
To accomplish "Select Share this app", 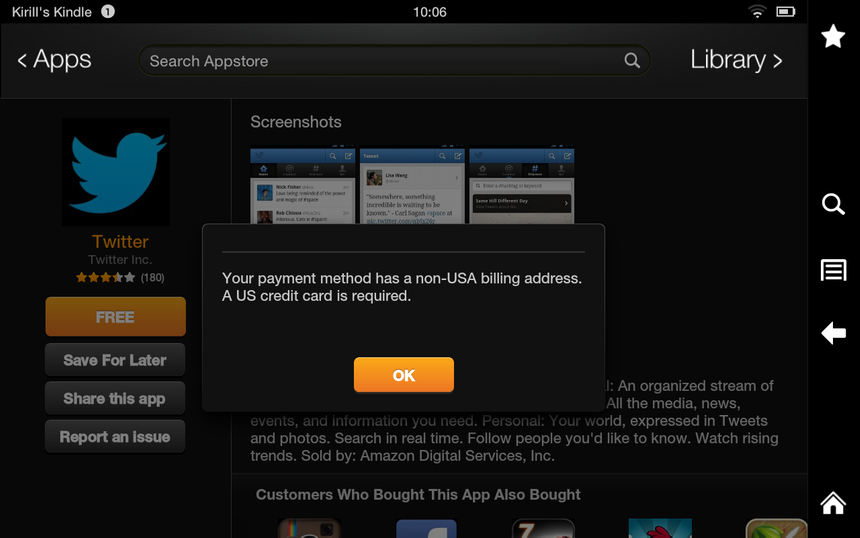I will [115, 398].
